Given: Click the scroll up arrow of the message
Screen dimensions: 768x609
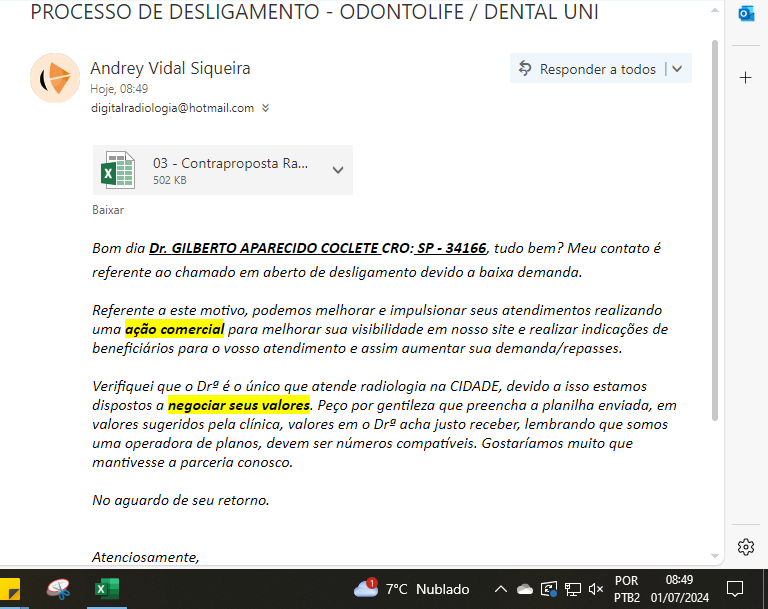Looking at the screenshot, I should pos(715,10).
